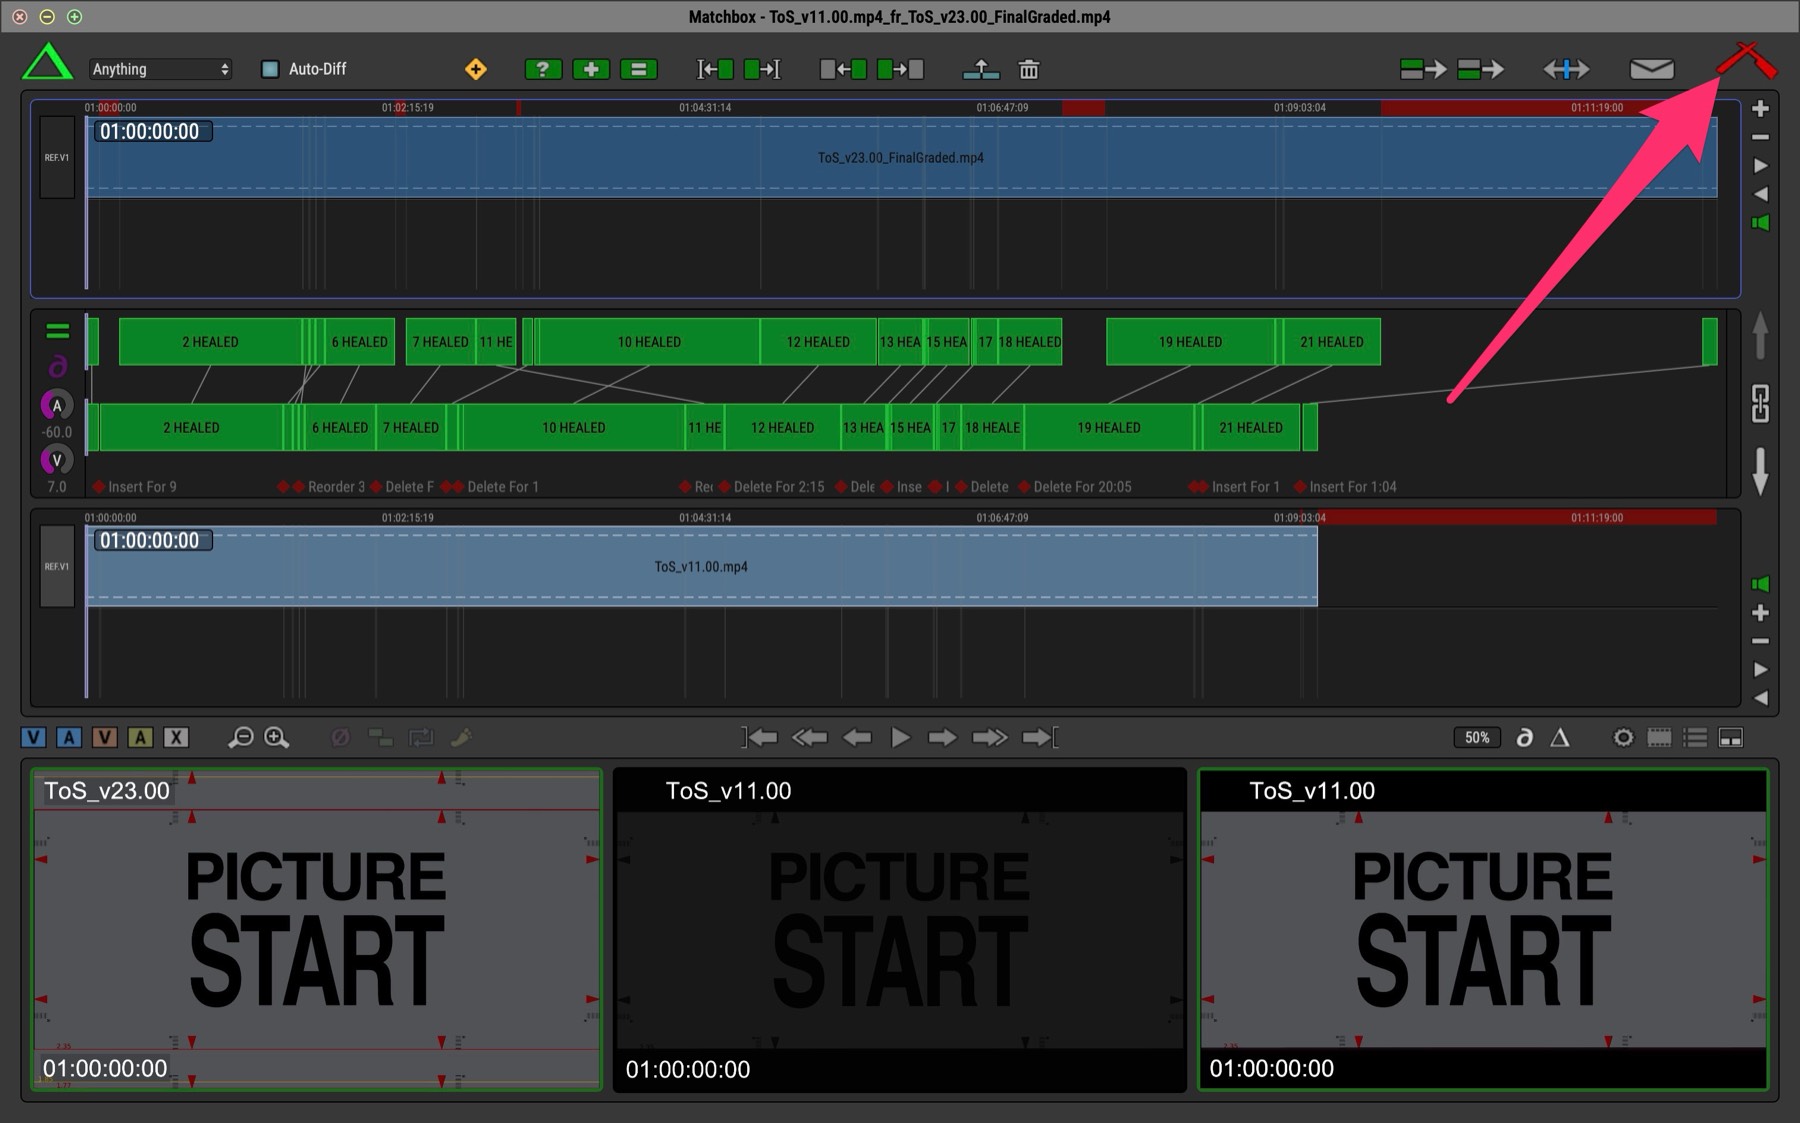This screenshot has height=1123, width=1800.
Task: Open settings with the gear icon
Action: [x=1624, y=738]
